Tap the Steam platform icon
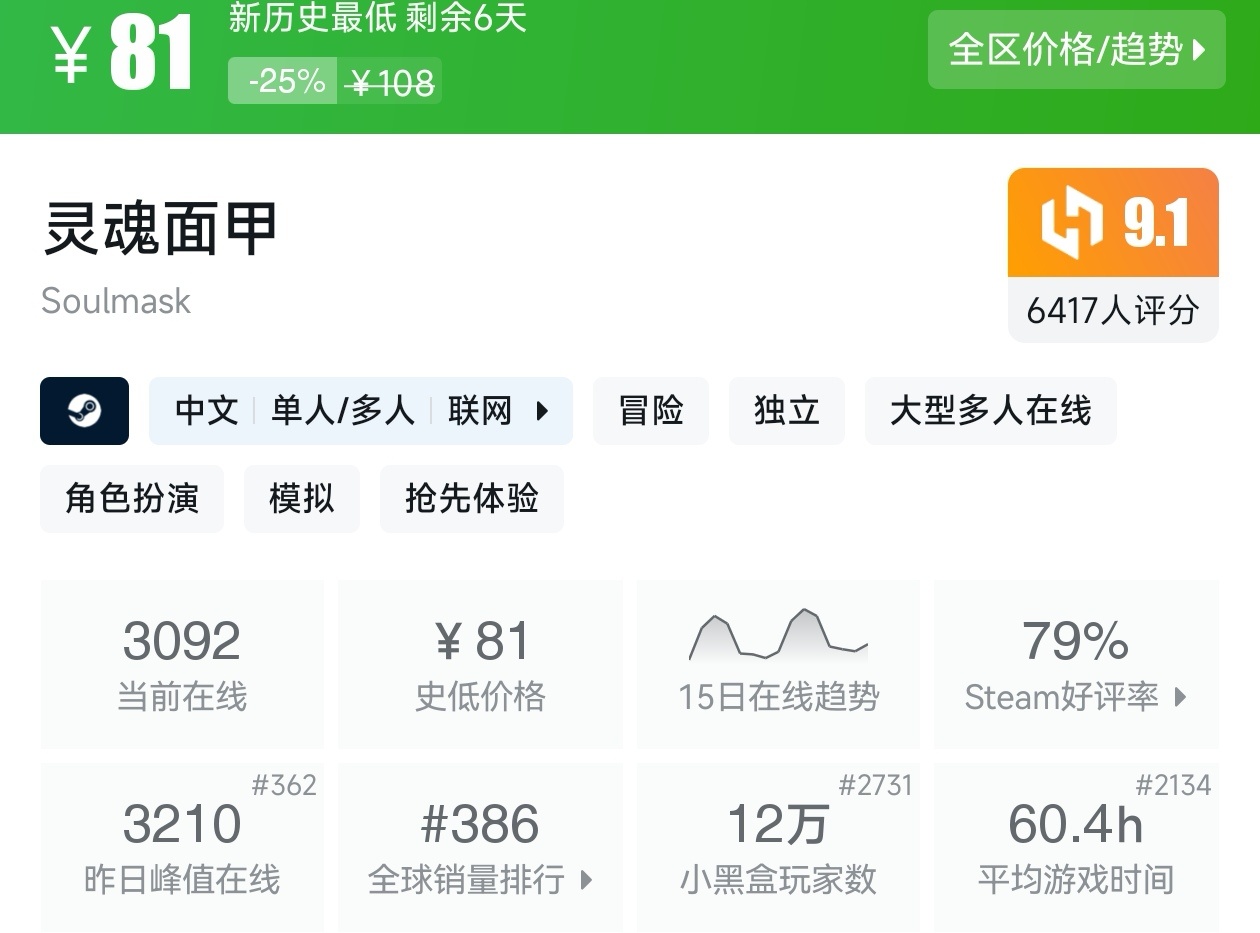Screen dimensions: 1260x933 click(84, 411)
